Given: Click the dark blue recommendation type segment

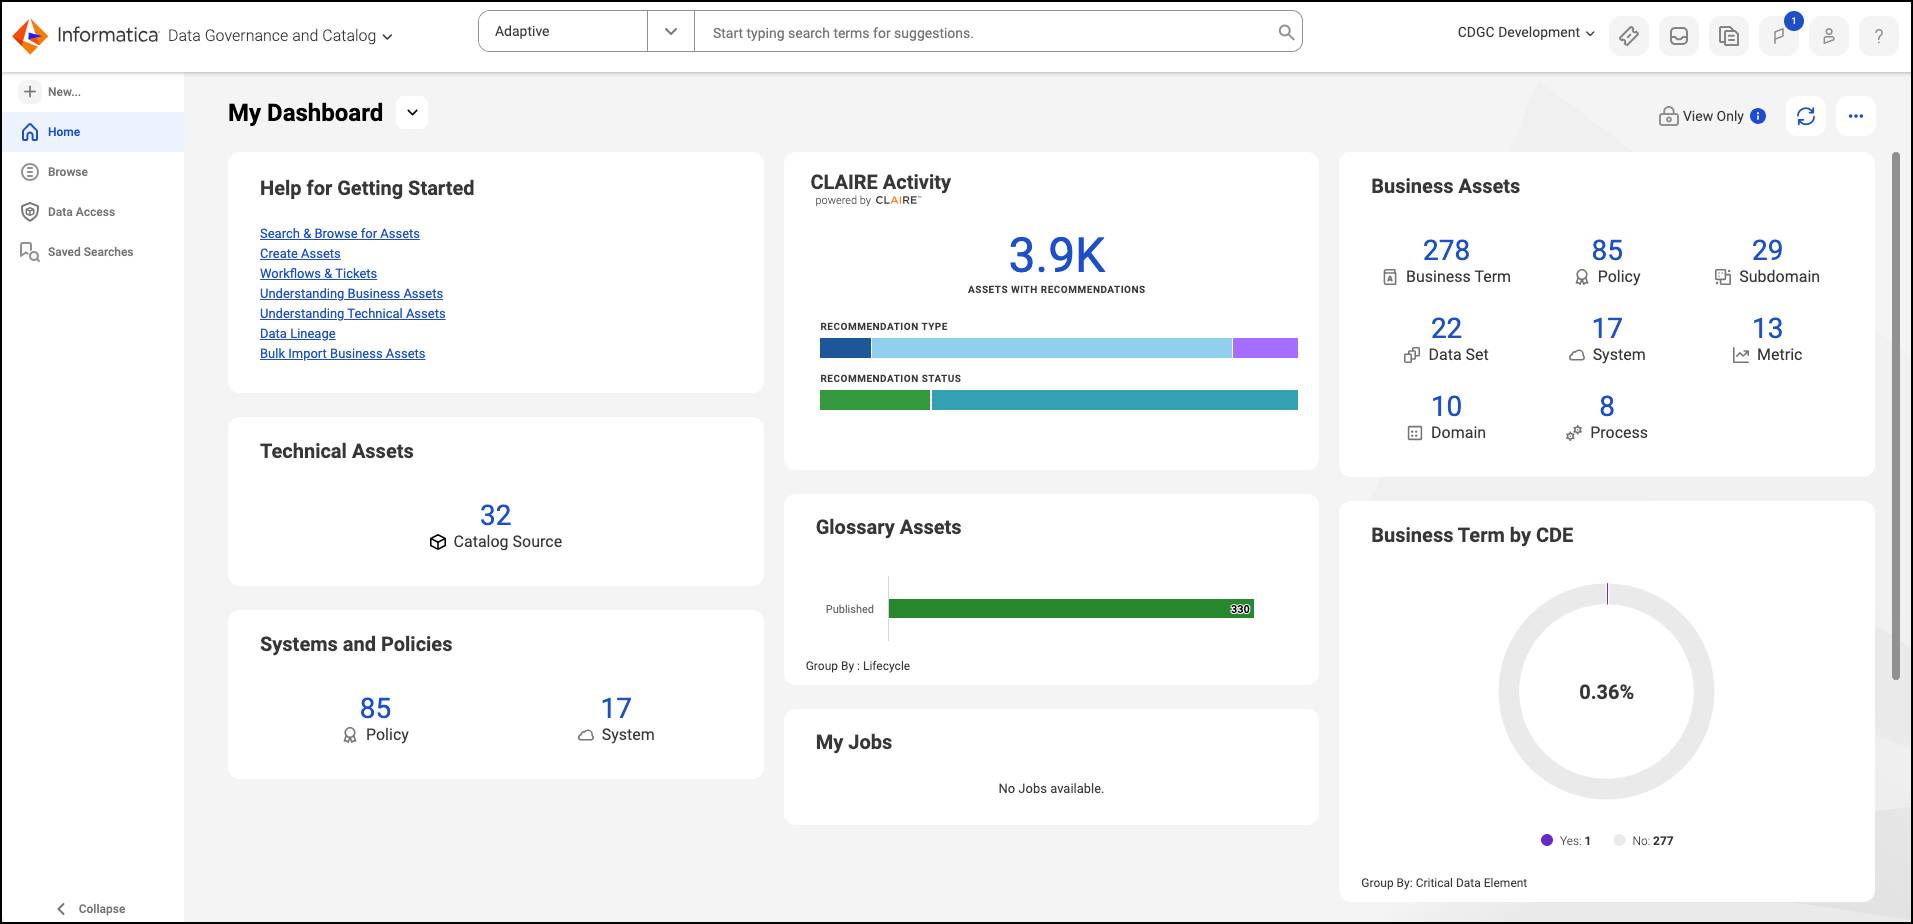Looking at the screenshot, I should coord(845,348).
